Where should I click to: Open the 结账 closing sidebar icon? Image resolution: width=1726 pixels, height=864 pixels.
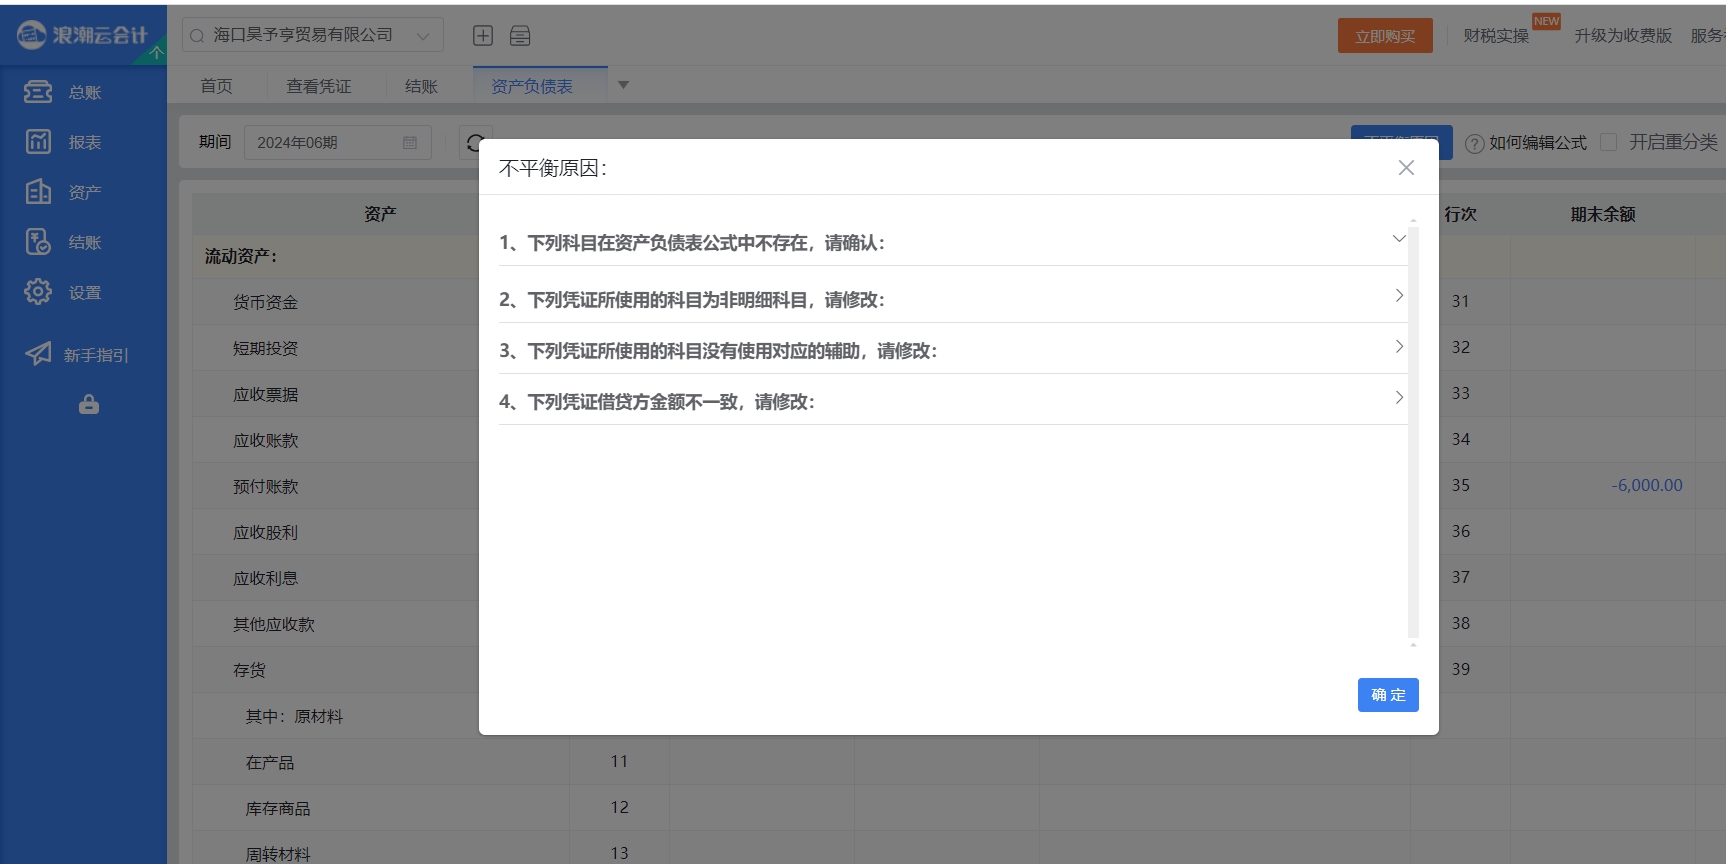[x=38, y=242]
